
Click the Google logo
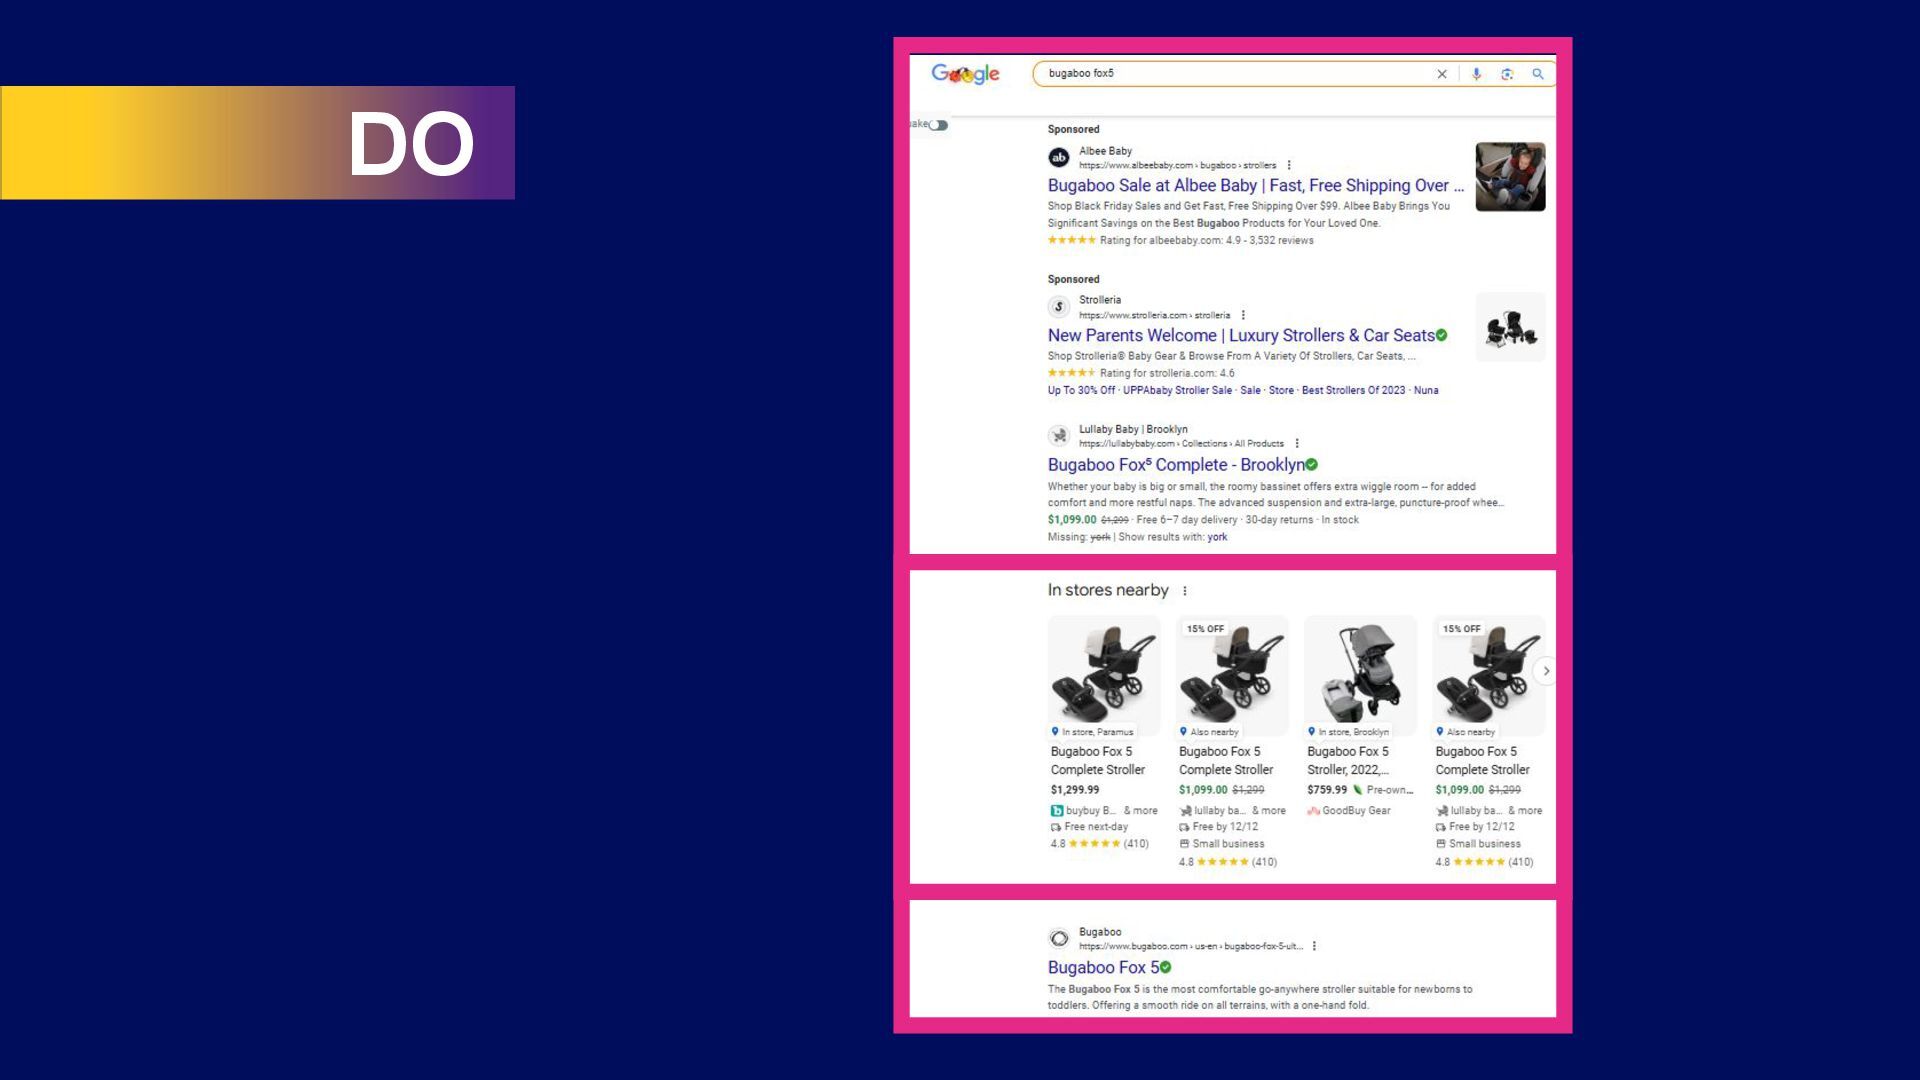click(965, 74)
